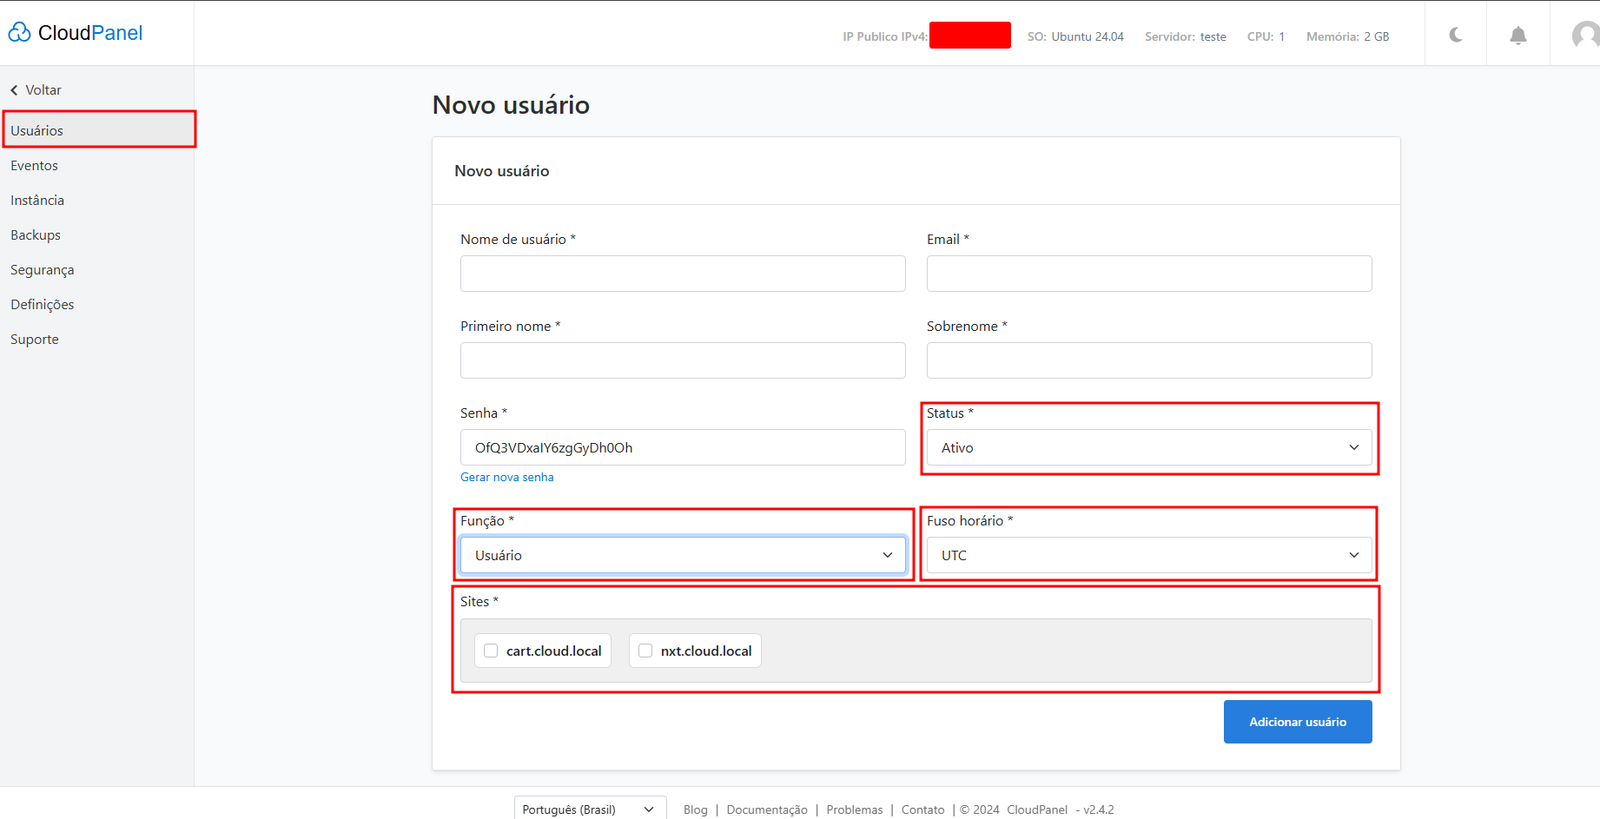Open Usuários in the sidebar
Viewport: 1600px width, 819px height.
37,131
